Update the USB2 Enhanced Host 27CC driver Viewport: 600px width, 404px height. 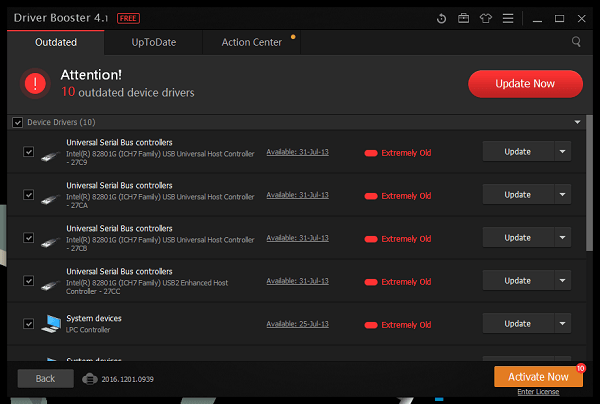pos(518,280)
